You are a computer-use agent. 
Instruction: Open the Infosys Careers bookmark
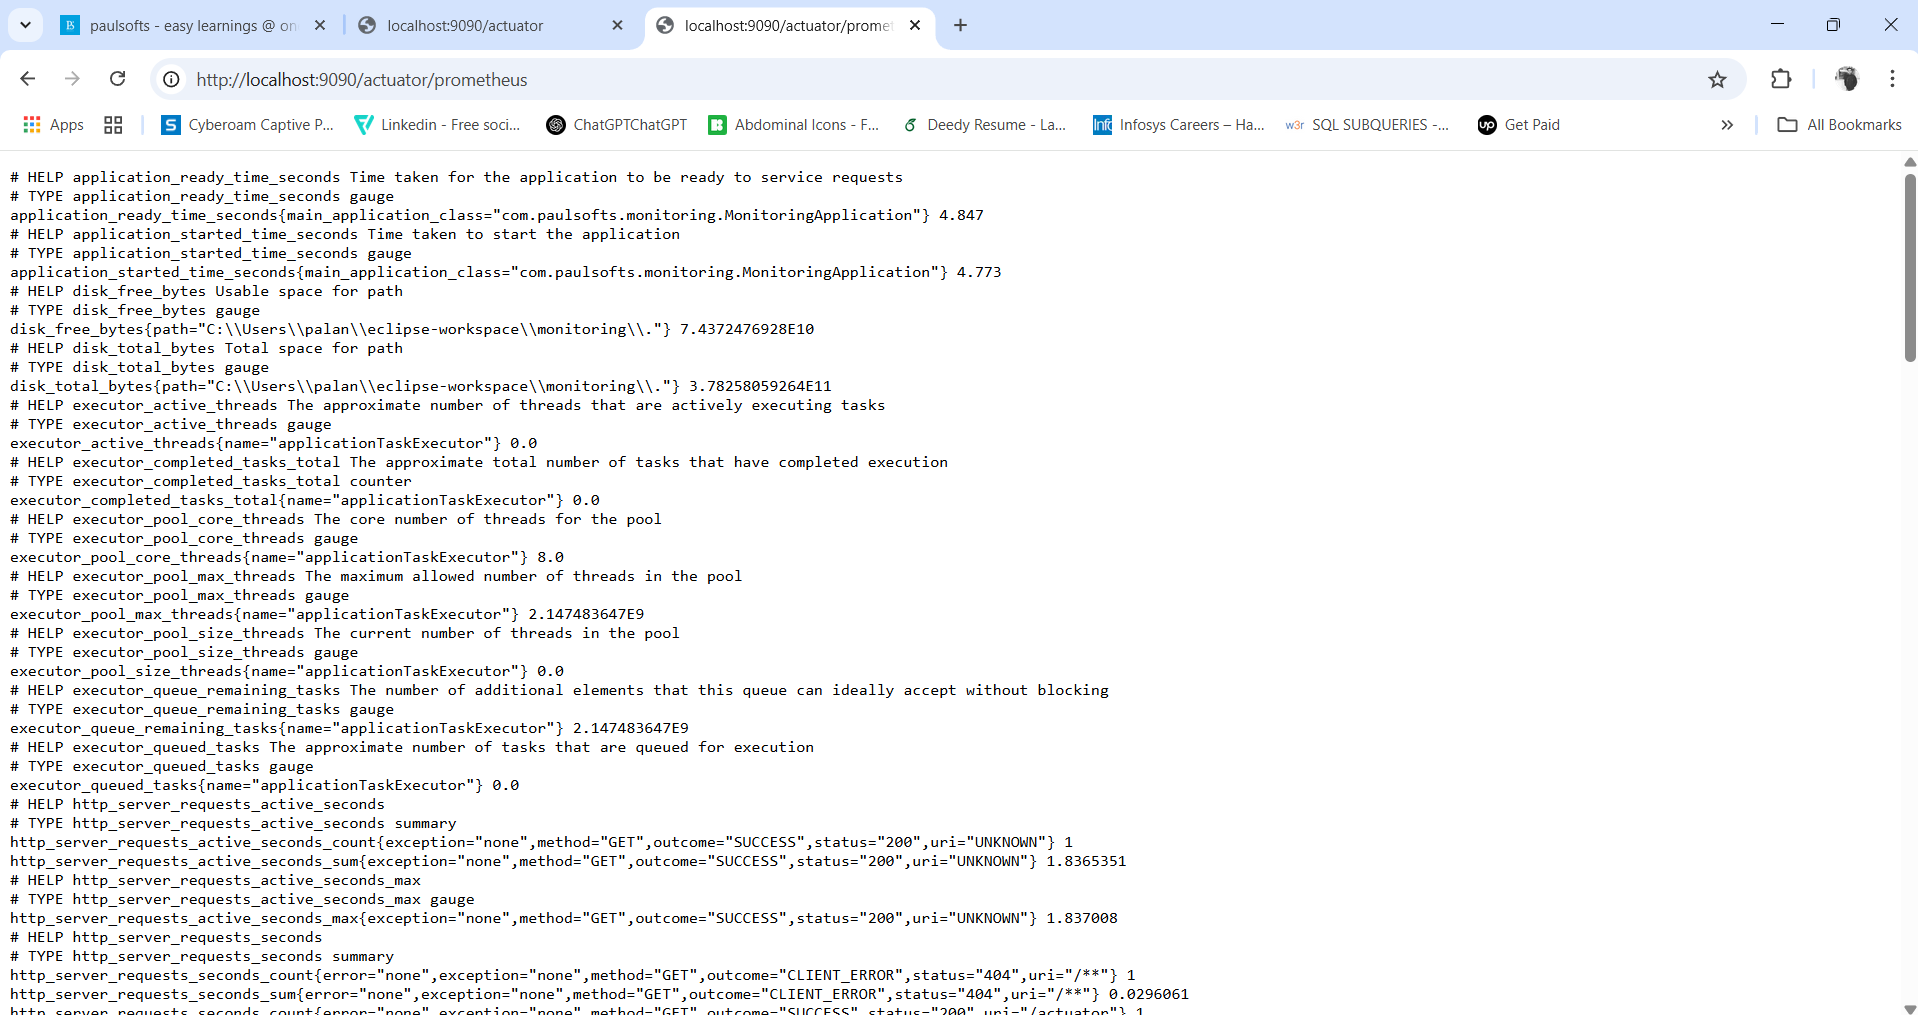coord(1178,125)
